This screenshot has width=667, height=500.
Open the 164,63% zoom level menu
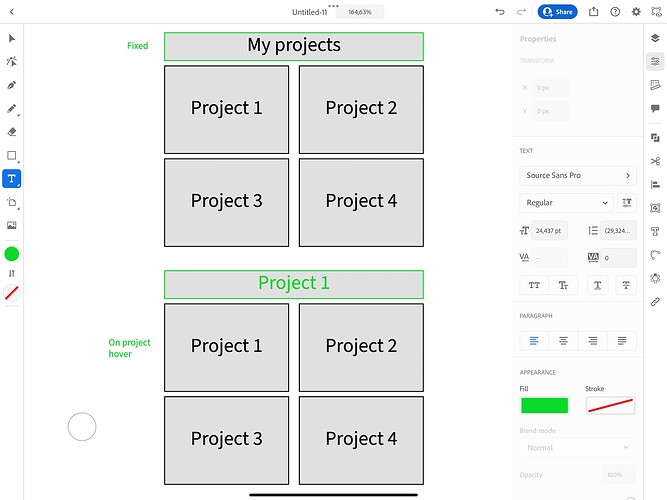360,12
